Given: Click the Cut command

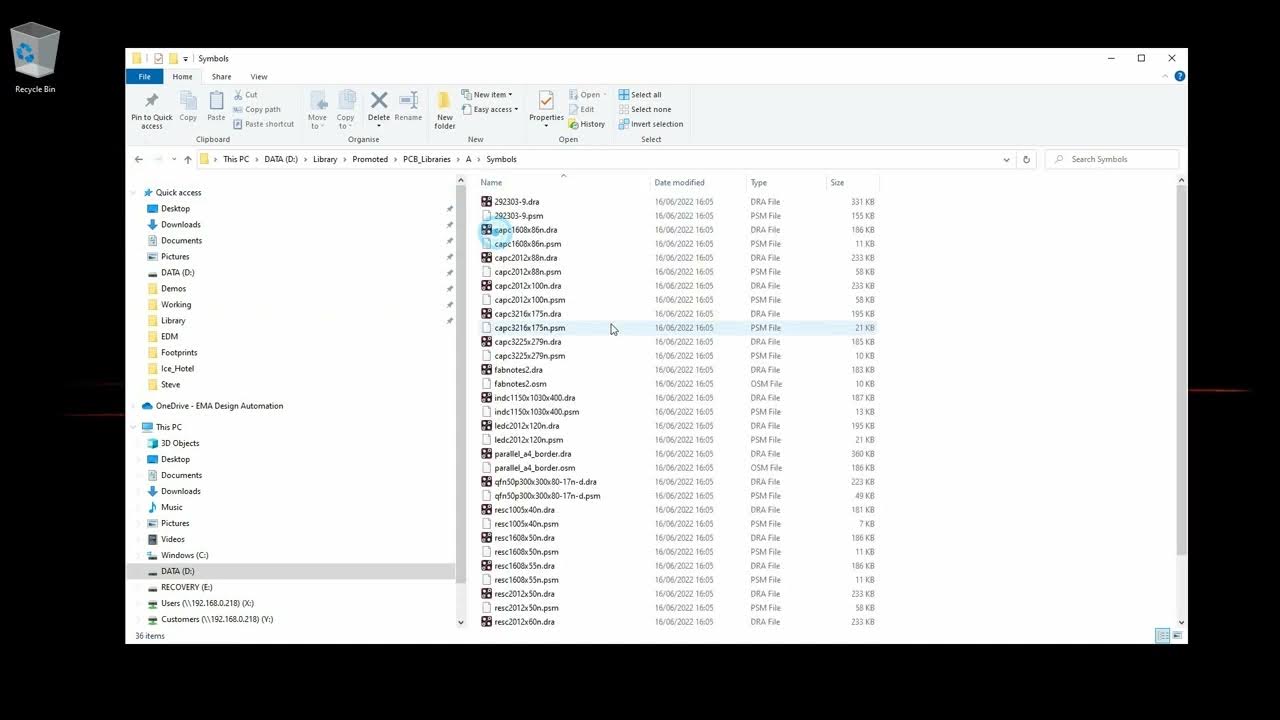Looking at the screenshot, I should (245, 95).
